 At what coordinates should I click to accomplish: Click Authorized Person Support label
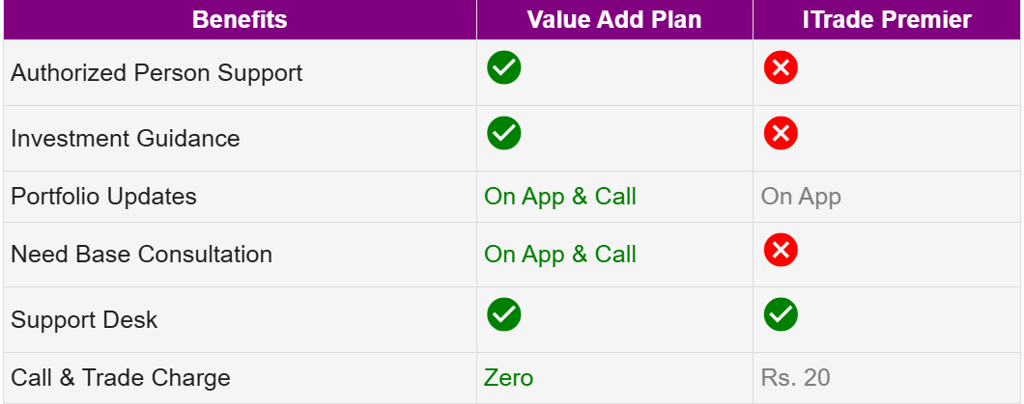tap(156, 73)
